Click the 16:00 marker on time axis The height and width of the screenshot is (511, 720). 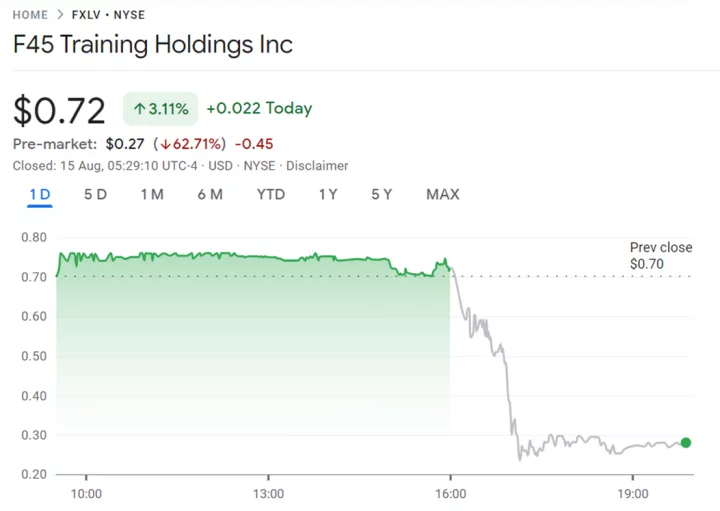tap(451, 493)
